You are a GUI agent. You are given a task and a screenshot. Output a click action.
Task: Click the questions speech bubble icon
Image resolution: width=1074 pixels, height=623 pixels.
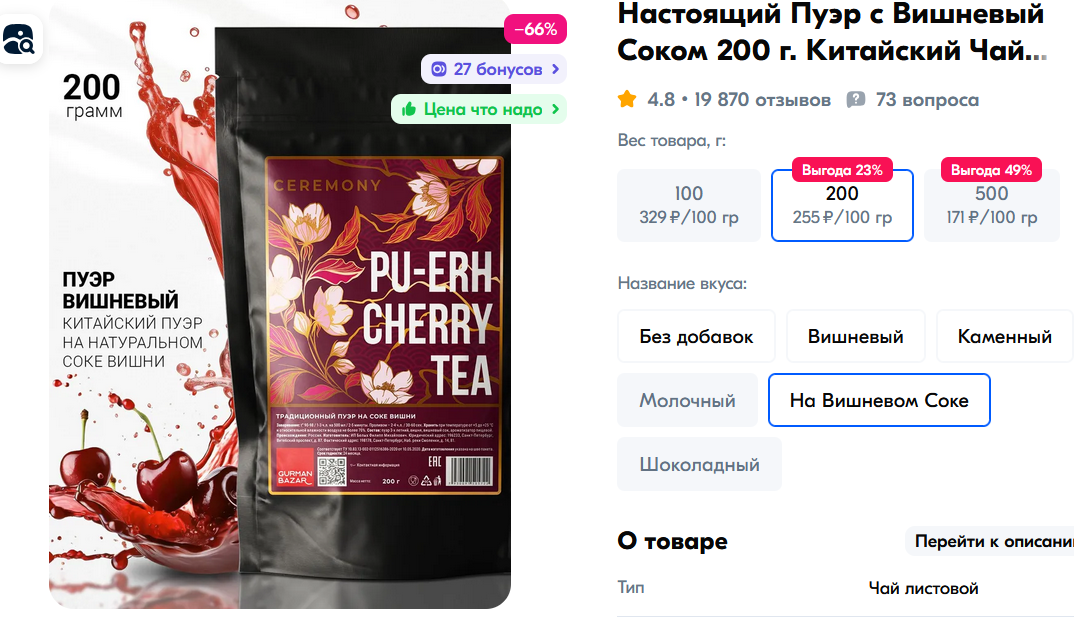click(x=856, y=100)
